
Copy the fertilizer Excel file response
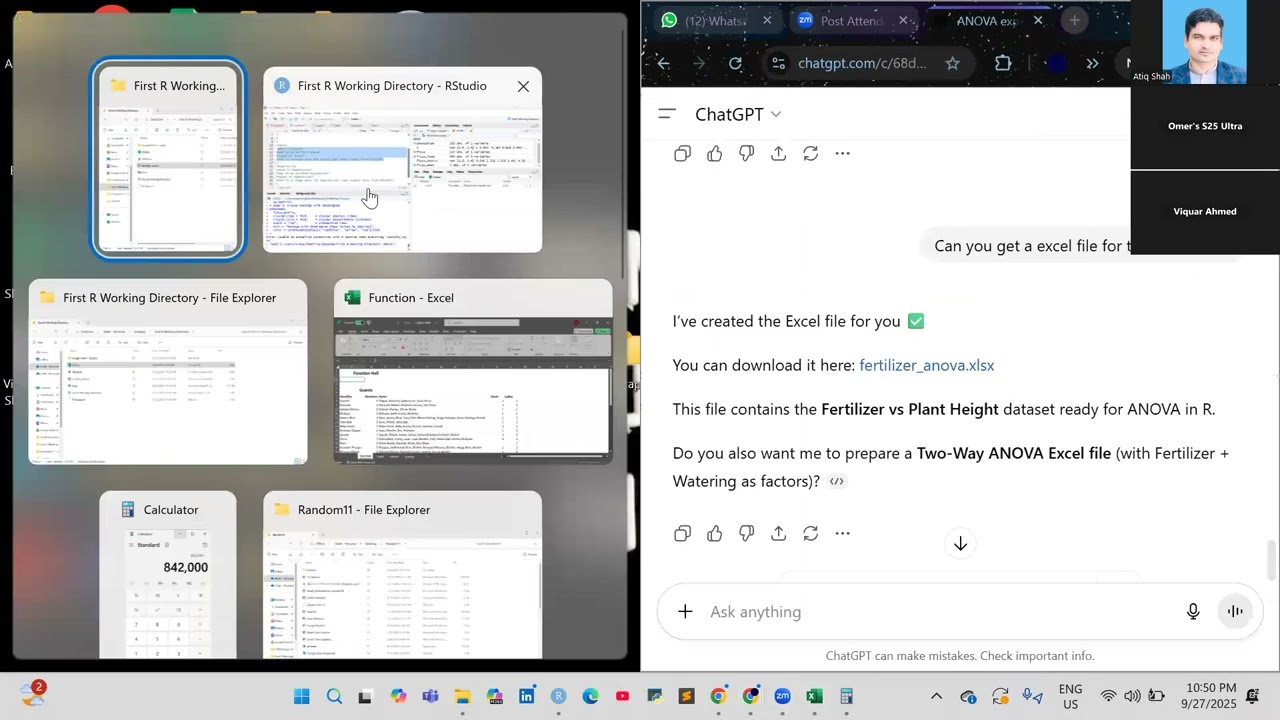point(682,533)
